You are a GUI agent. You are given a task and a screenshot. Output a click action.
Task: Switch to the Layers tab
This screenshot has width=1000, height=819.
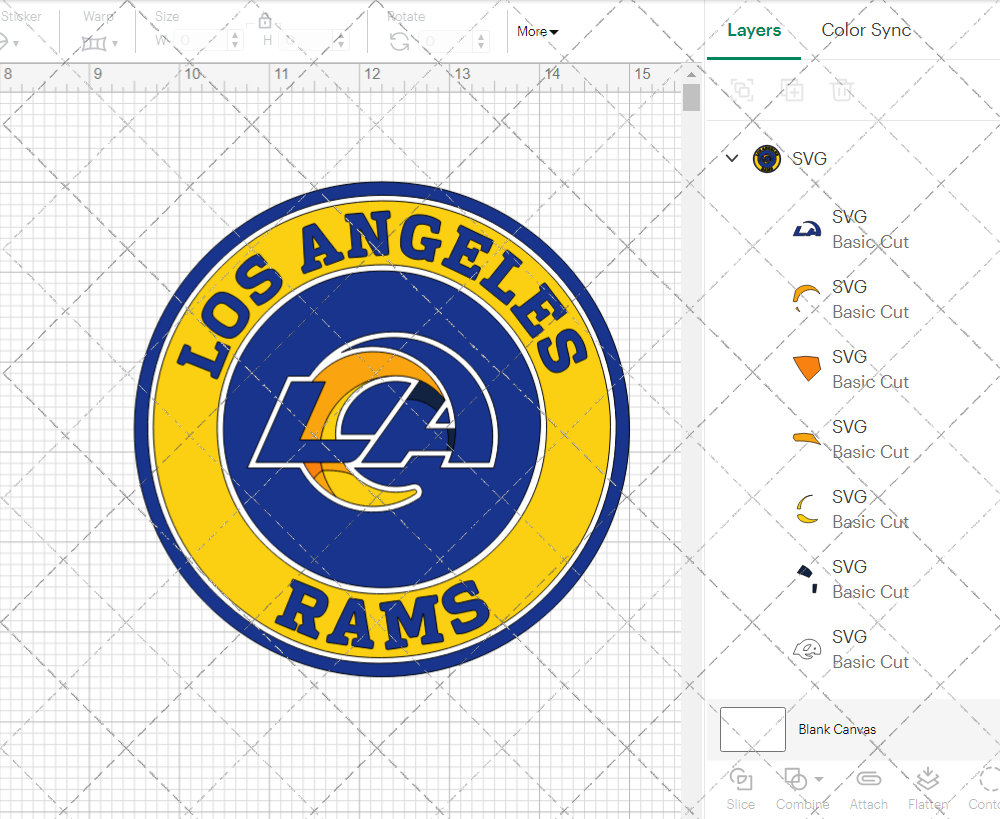[x=754, y=30]
